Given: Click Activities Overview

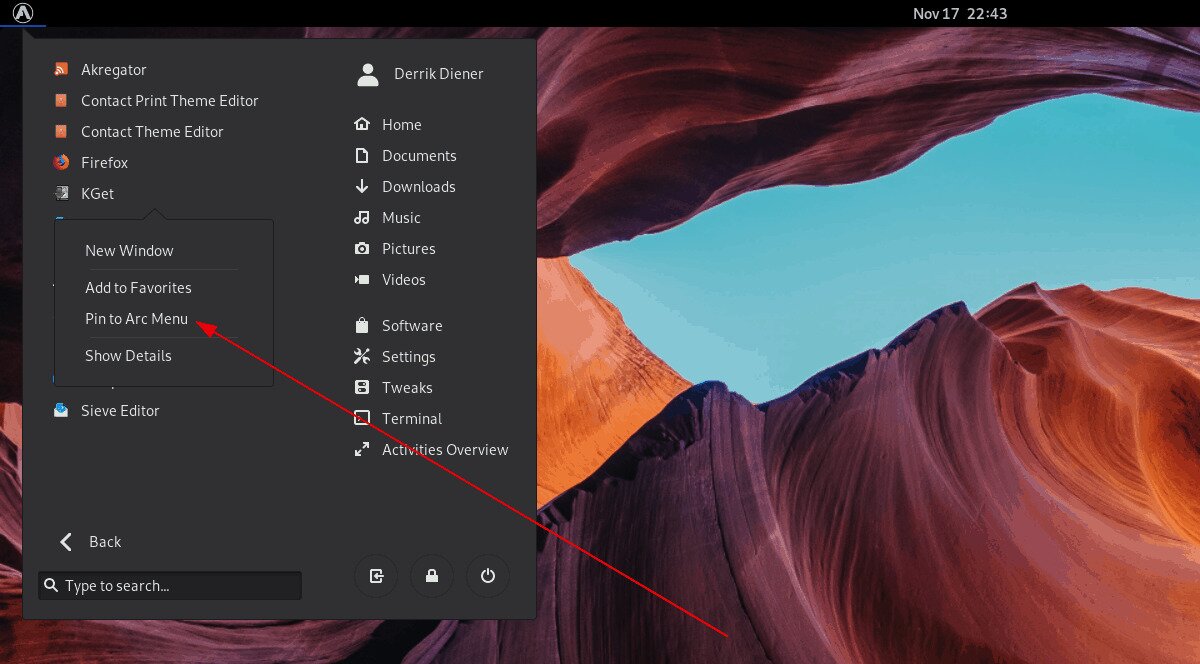Looking at the screenshot, I should coord(444,449).
